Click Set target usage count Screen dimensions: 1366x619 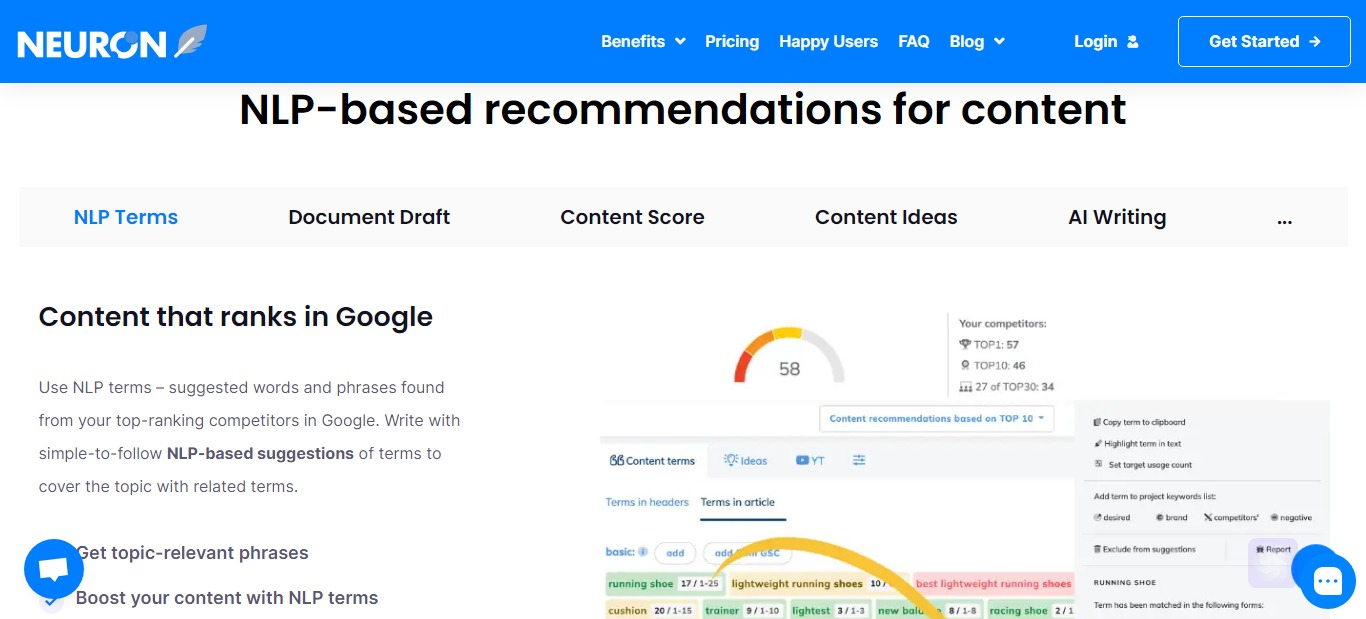[1143, 464]
